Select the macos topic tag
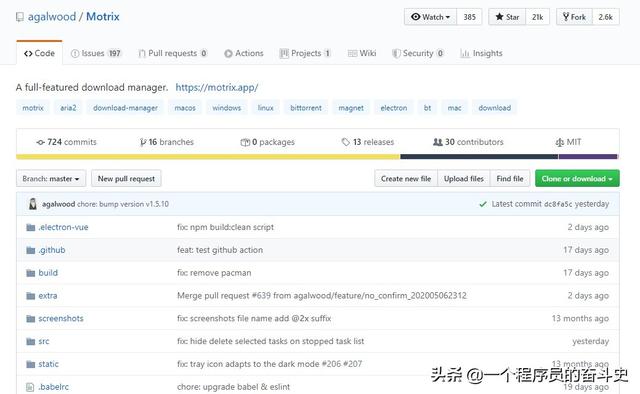The height and width of the screenshot is (394, 640). tap(185, 108)
